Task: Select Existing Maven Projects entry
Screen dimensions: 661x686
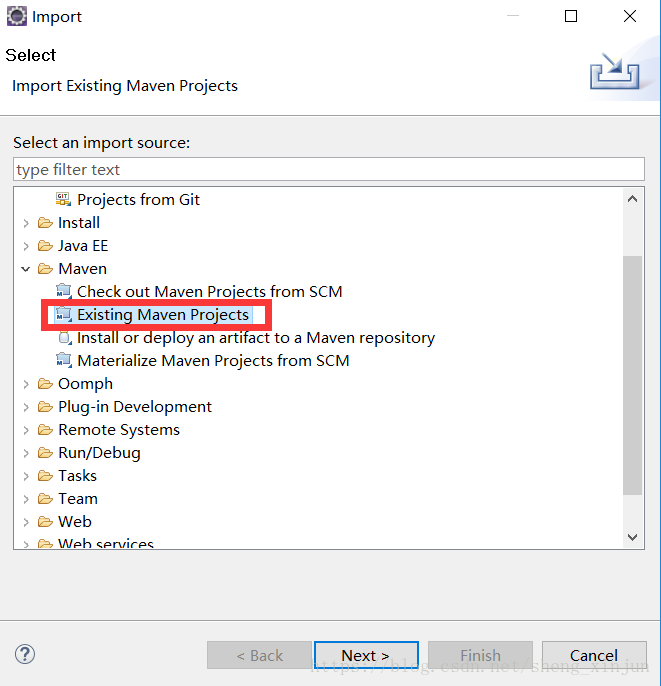Action: point(163,315)
